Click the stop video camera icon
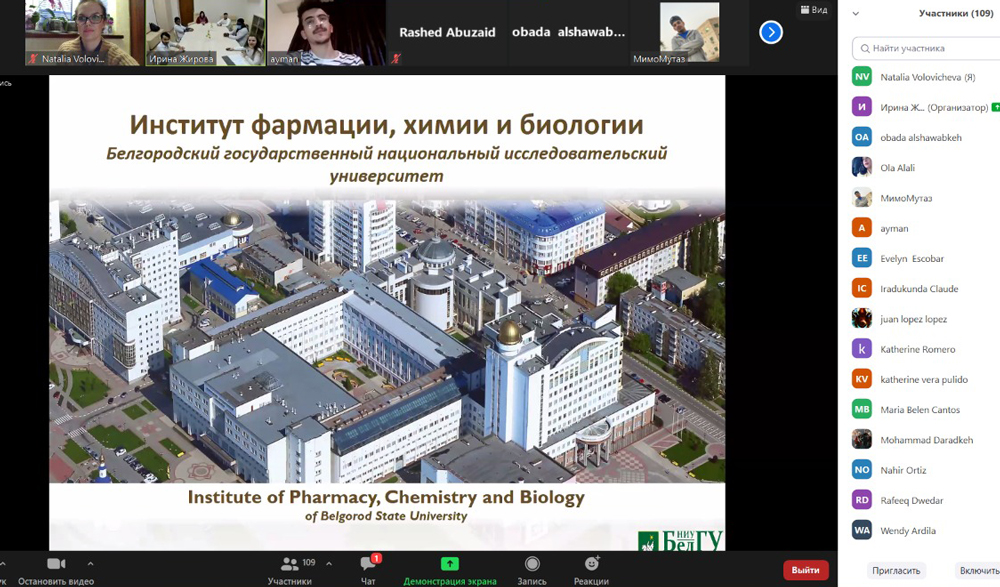The width and height of the screenshot is (1000, 587). 56,565
